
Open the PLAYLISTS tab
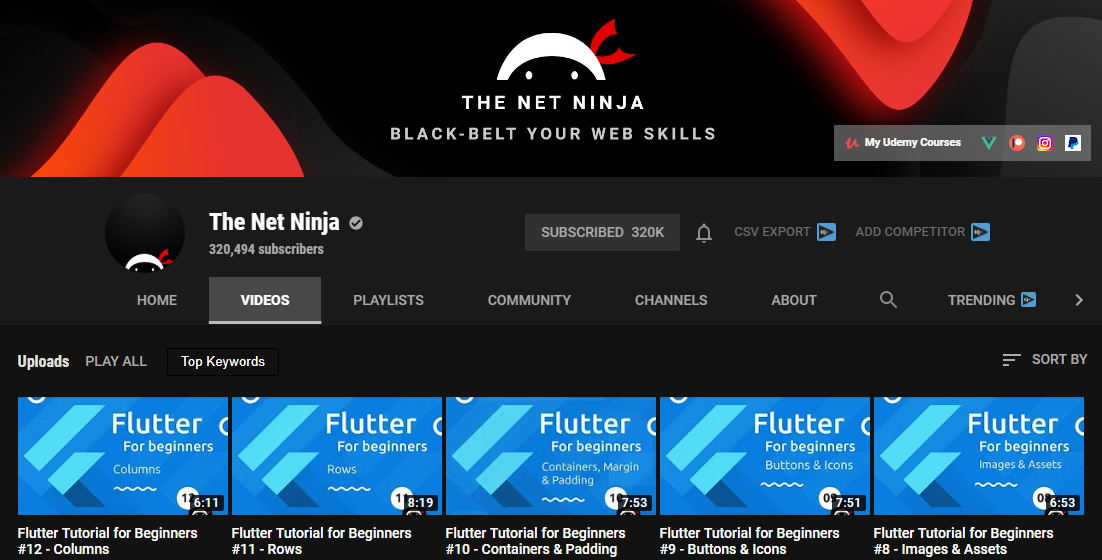click(x=388, y=300)
